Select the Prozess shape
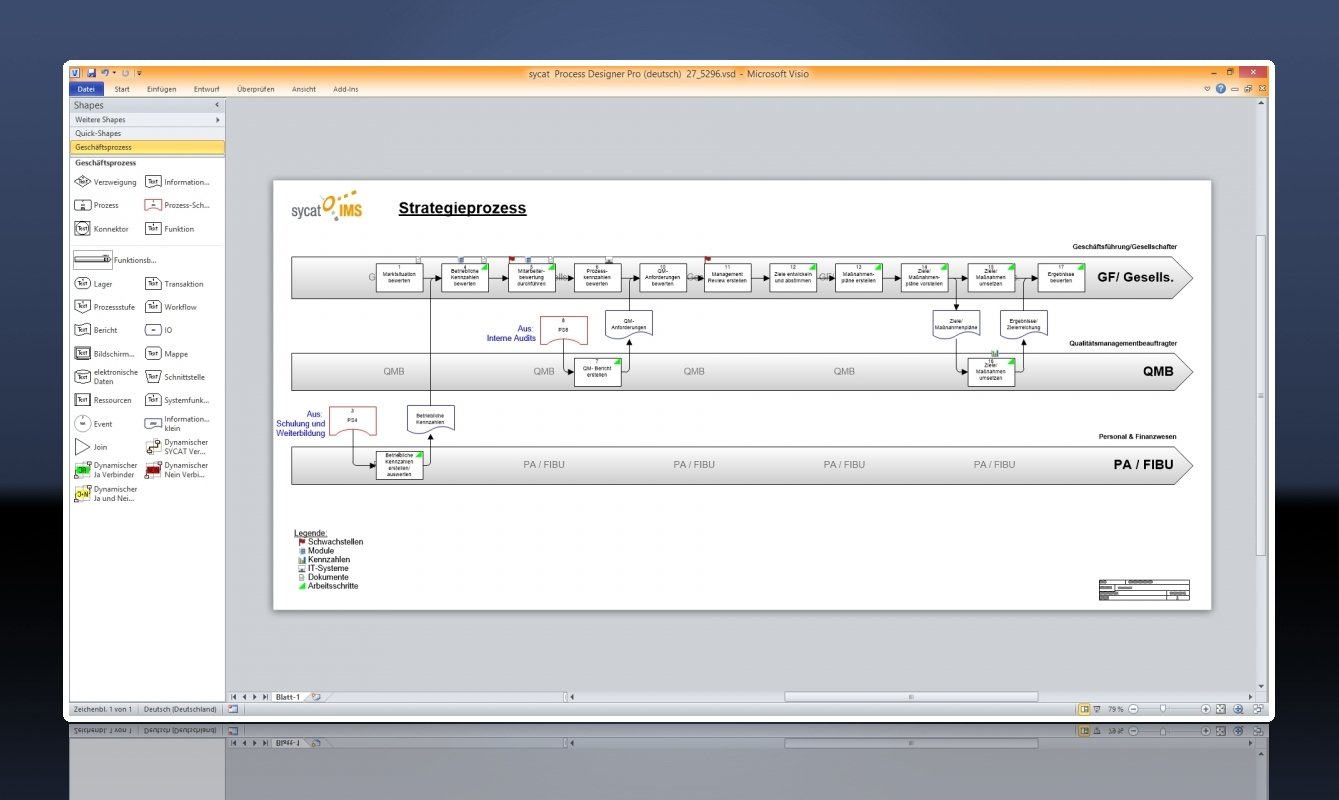1339x800 pixels. [x=97, y=205]
